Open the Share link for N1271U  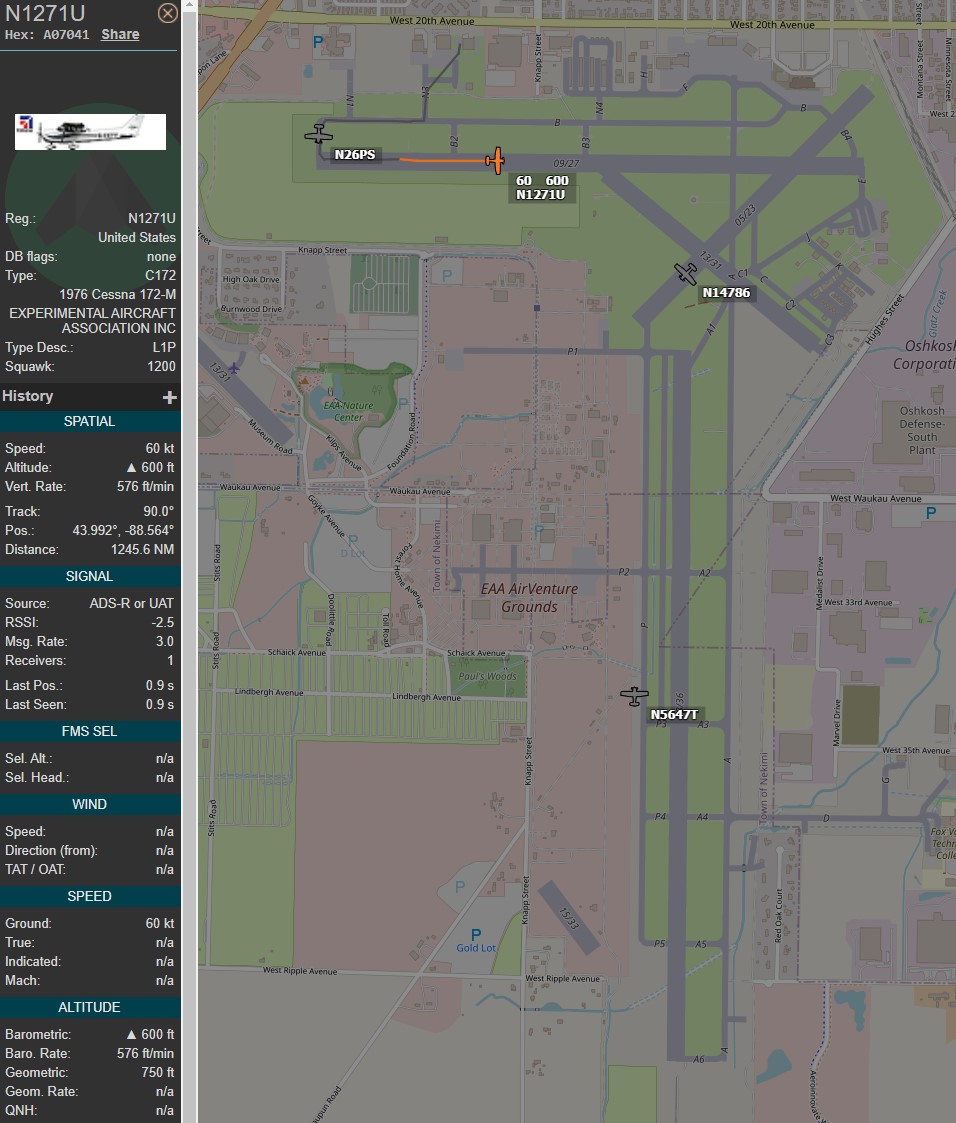(x=119, y=33)
